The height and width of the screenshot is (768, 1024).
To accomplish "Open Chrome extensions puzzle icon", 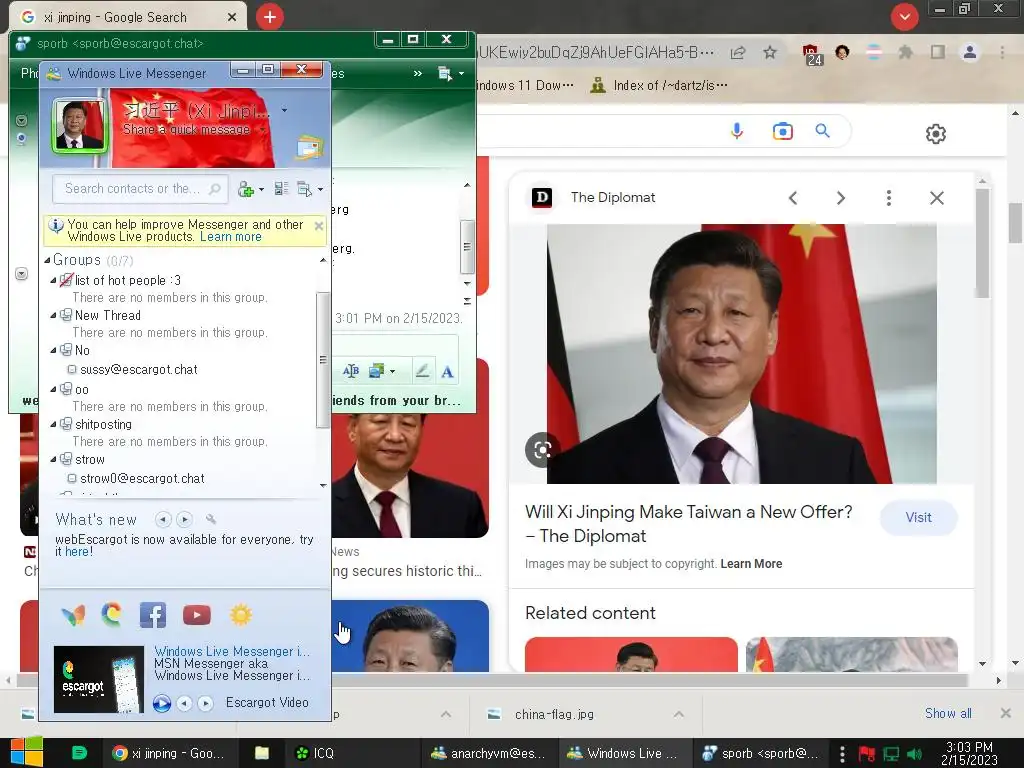I will (905, 52).
